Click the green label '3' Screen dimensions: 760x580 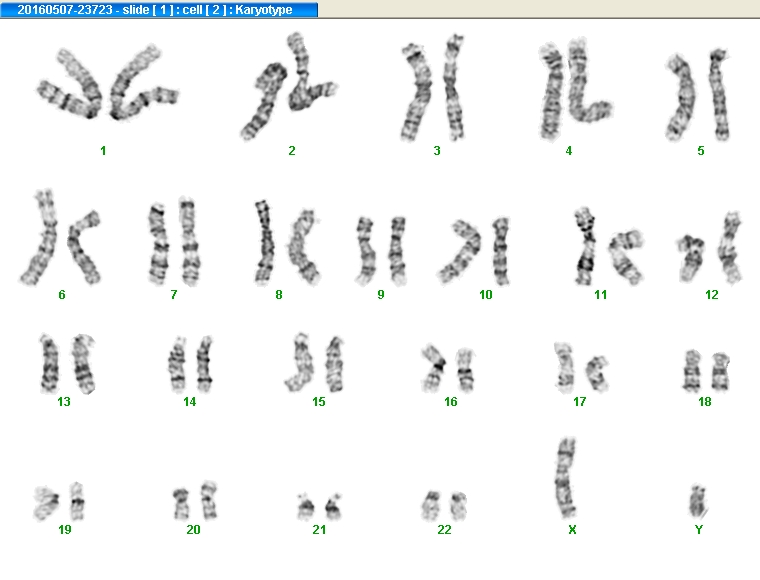[437, 151]
